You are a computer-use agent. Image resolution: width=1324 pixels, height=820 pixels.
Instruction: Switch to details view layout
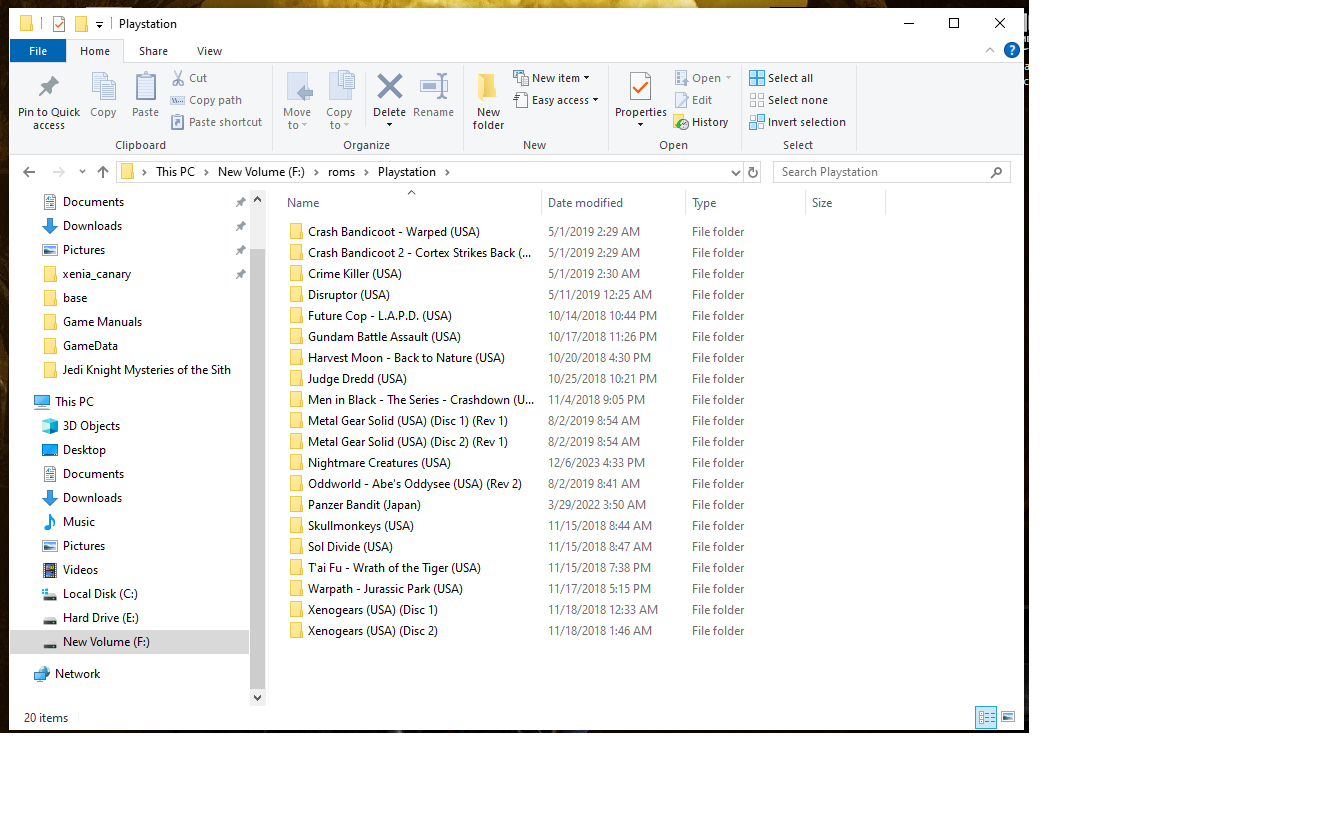986,717
